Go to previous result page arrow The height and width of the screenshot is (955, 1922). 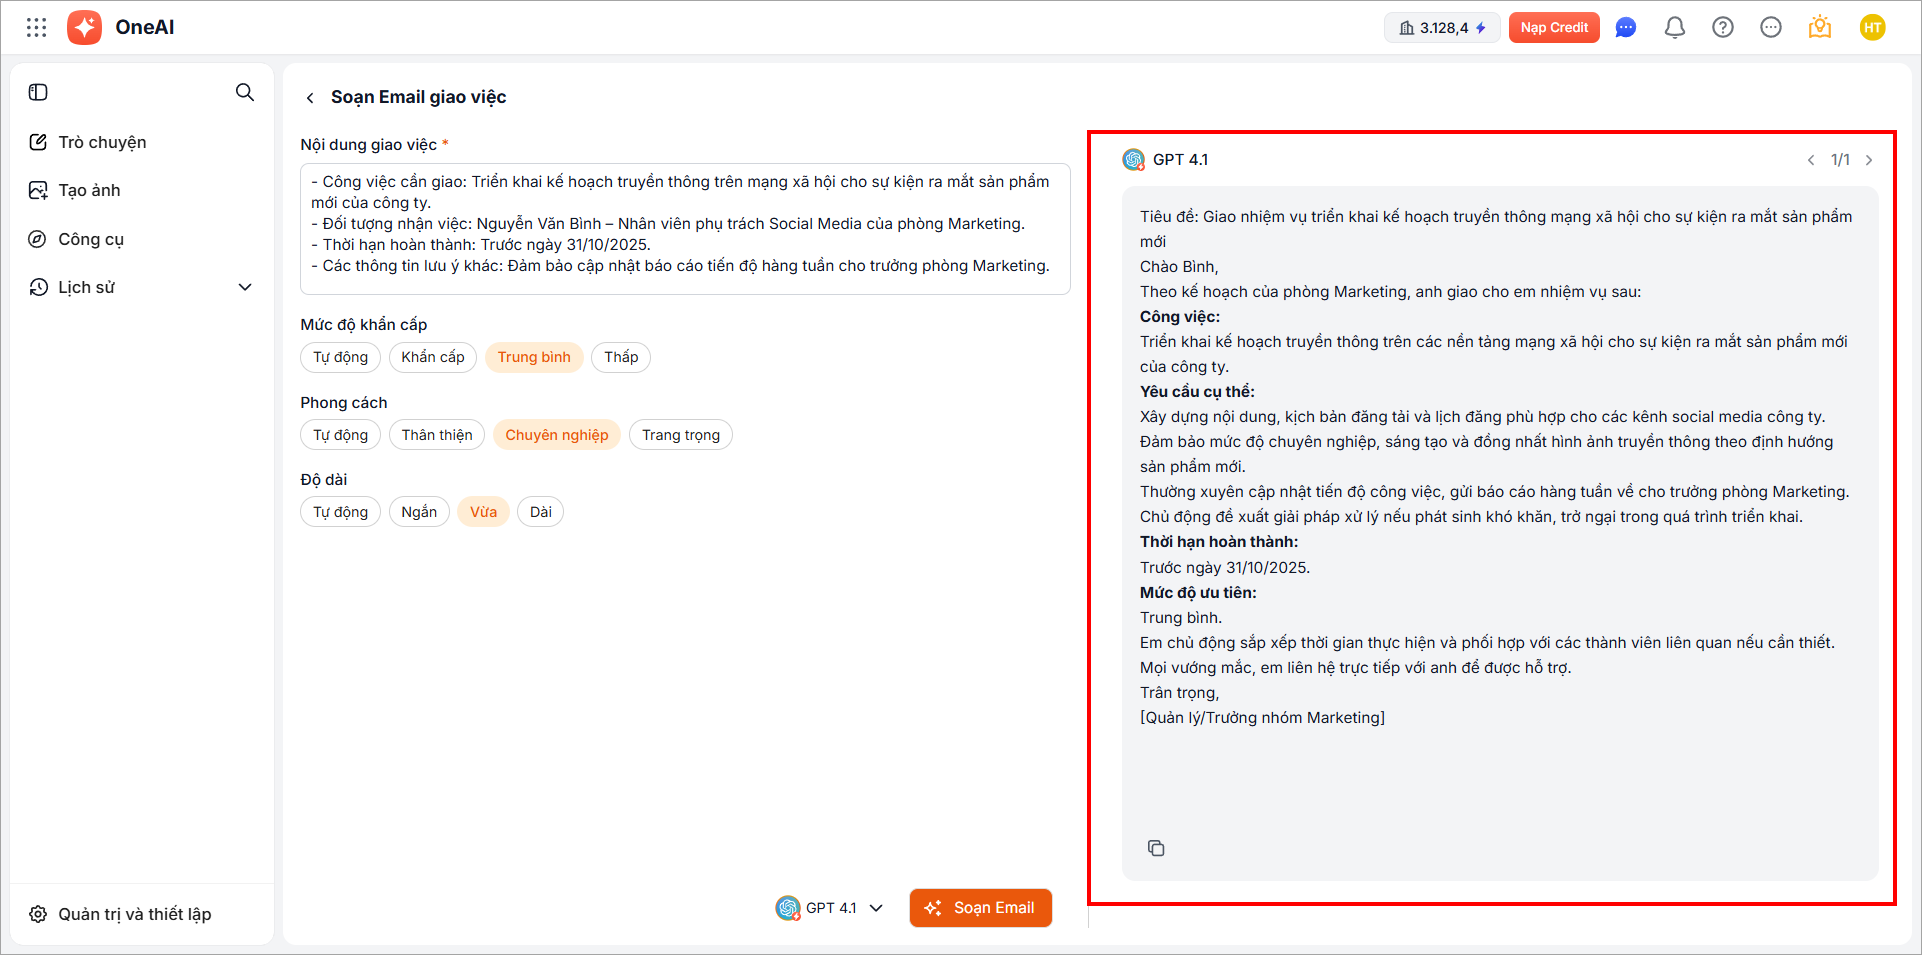coord(1811,160)
